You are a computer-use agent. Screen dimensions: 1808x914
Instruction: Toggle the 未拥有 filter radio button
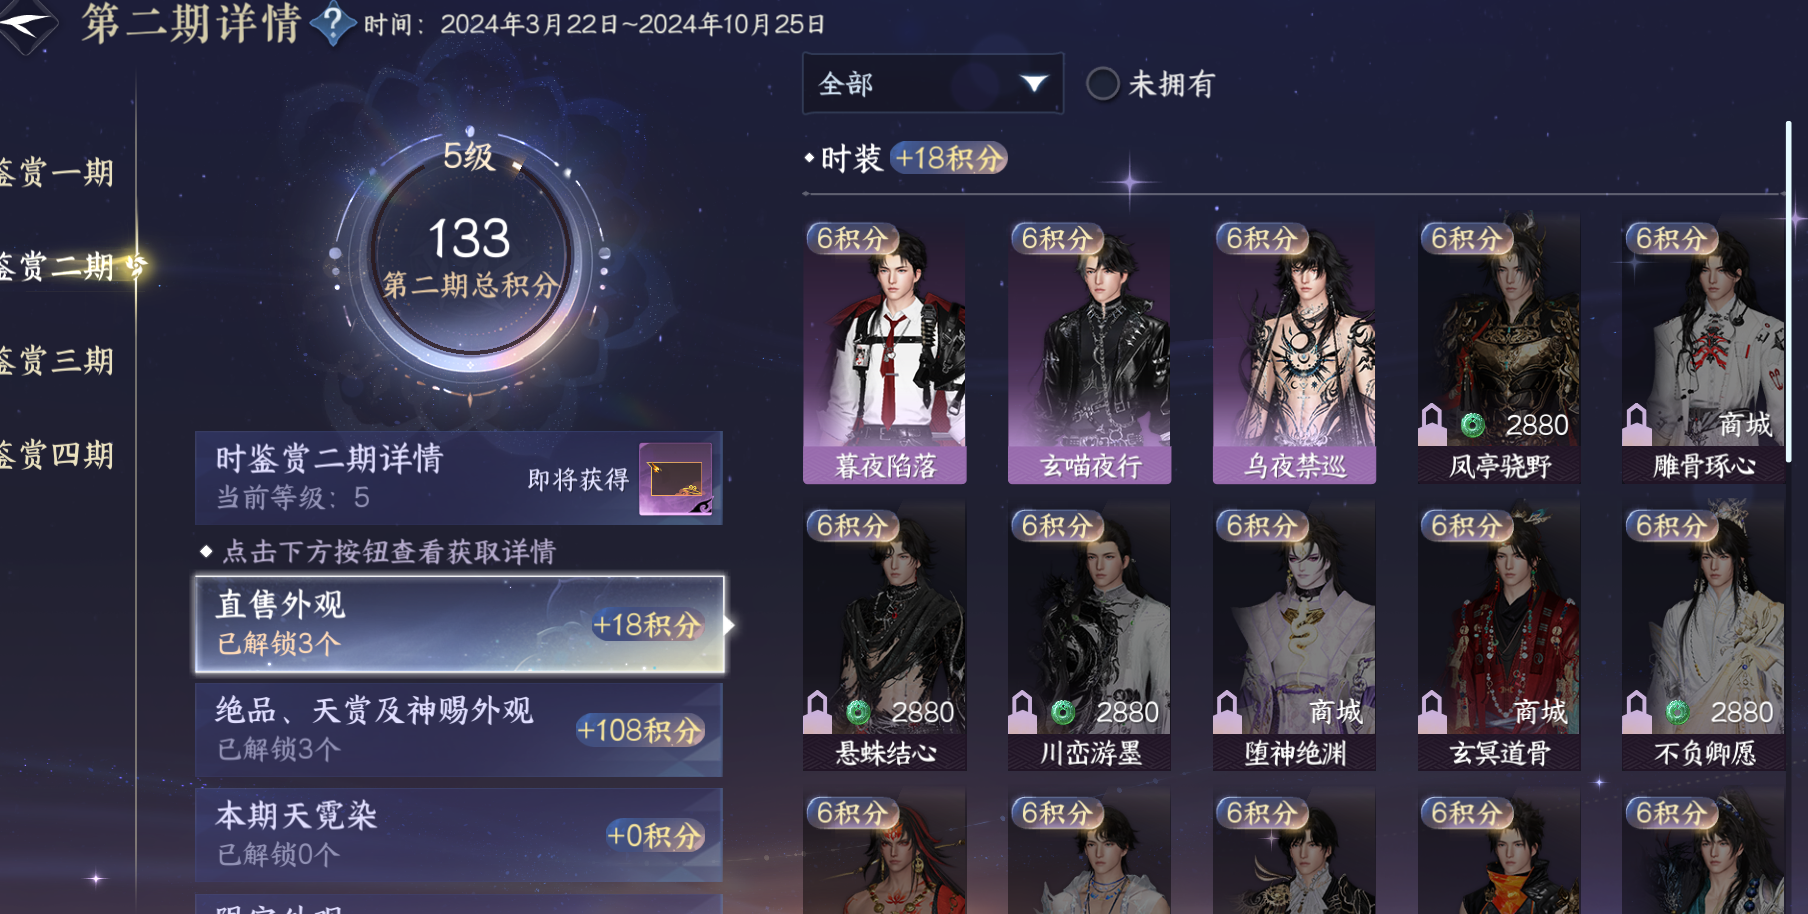[1102, 84]
